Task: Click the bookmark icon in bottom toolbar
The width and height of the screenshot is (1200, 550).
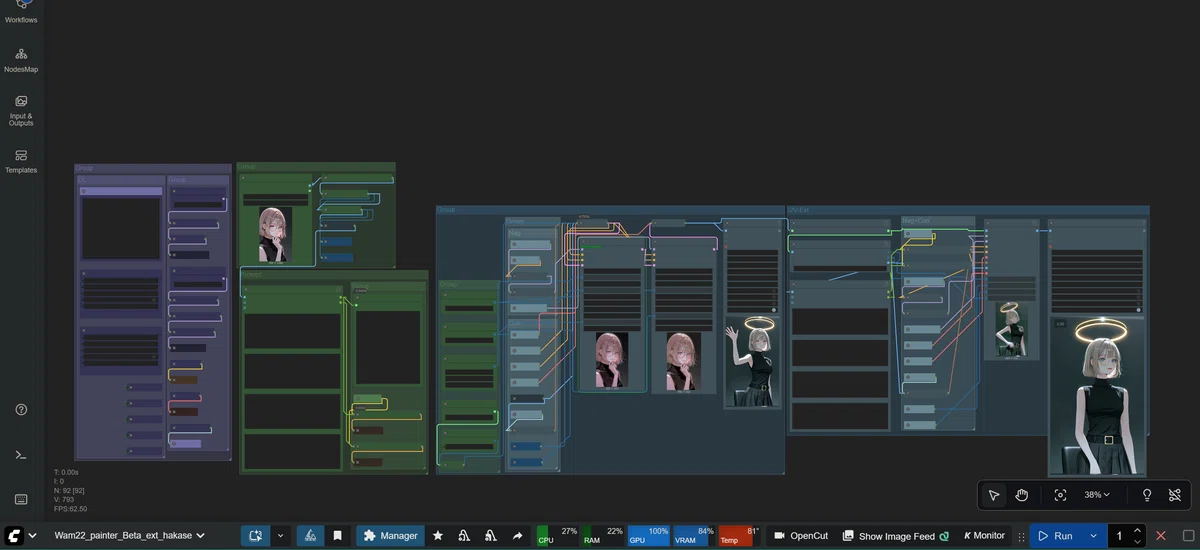Action: point(338,536)
